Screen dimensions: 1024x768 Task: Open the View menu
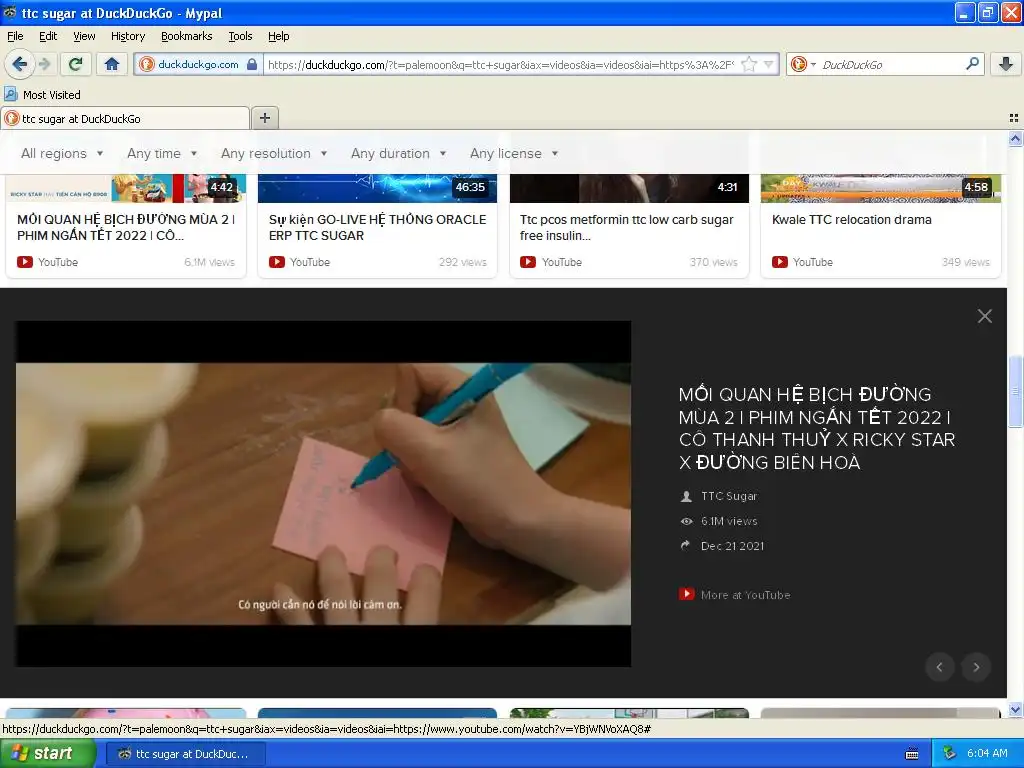point(84,36)
